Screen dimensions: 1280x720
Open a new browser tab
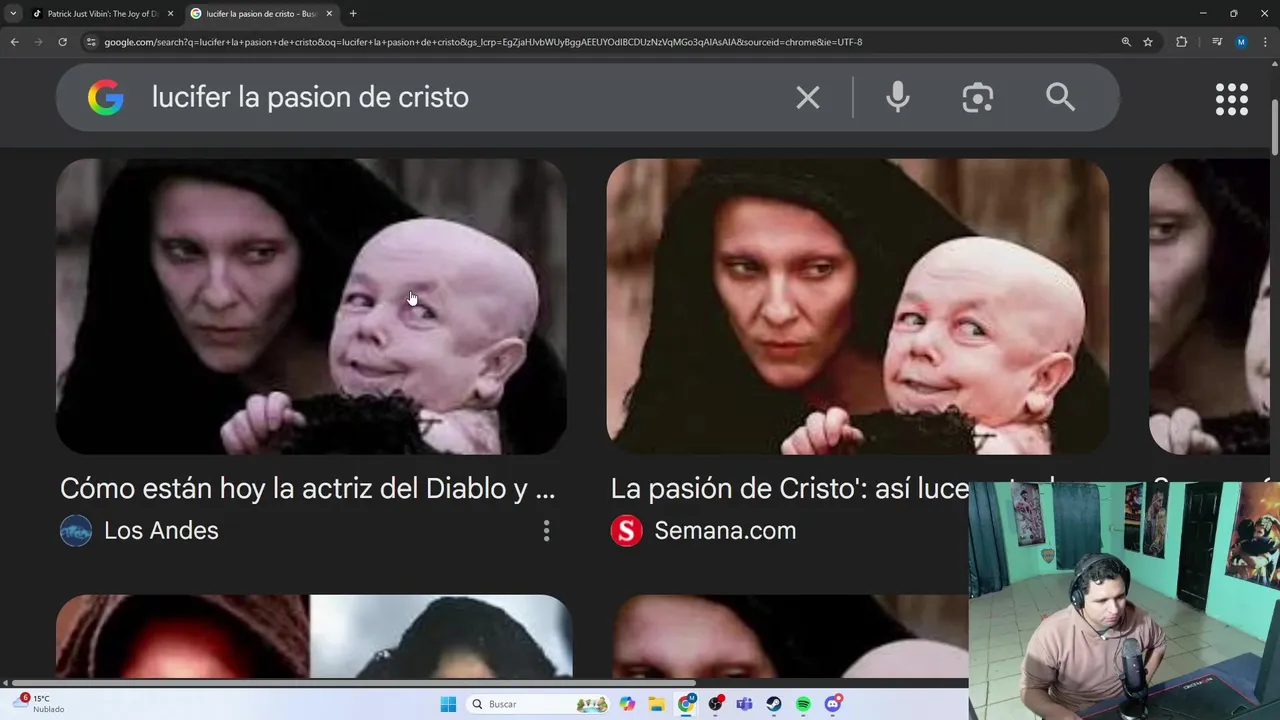pyautogui.click(x=353, y=14)
